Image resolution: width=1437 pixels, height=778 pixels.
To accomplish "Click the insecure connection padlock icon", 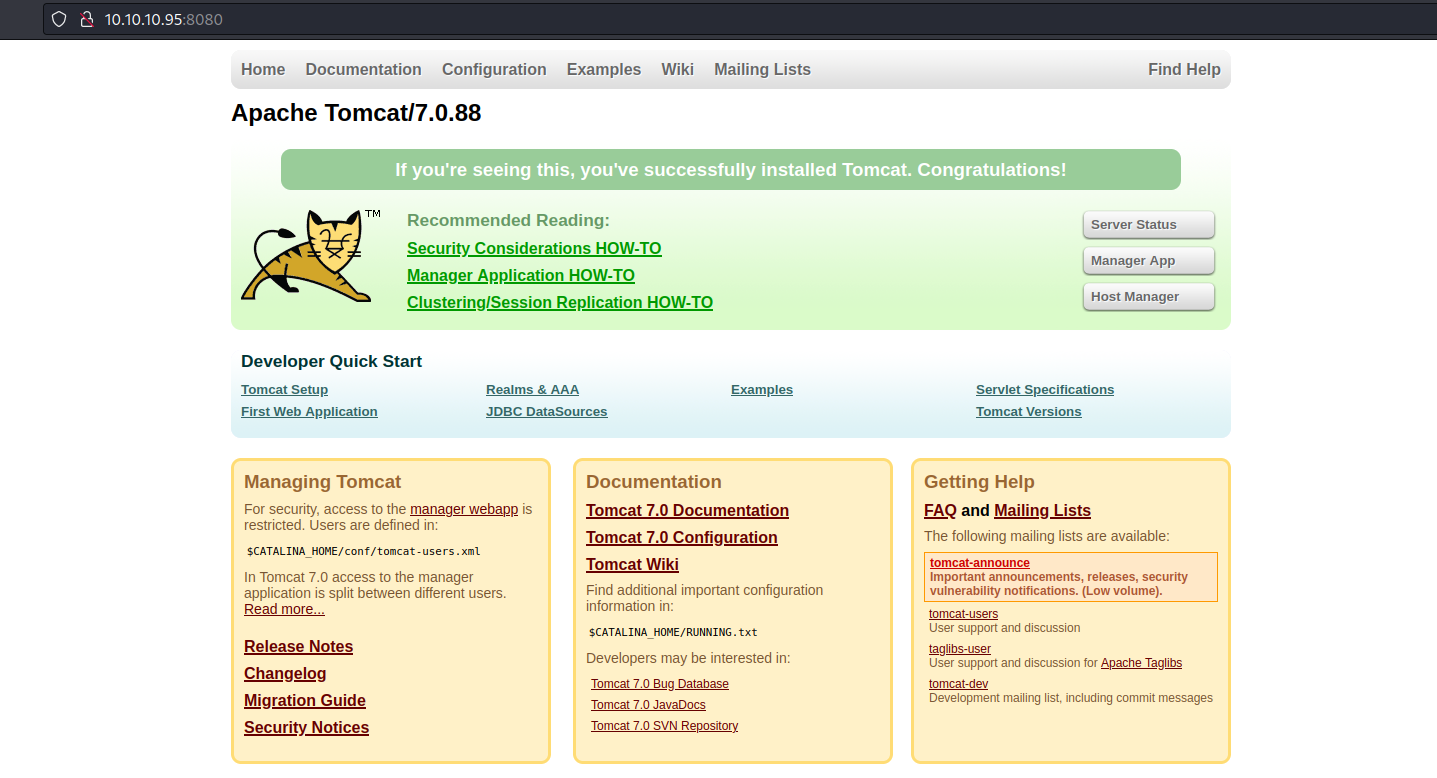I will point(86,19).
